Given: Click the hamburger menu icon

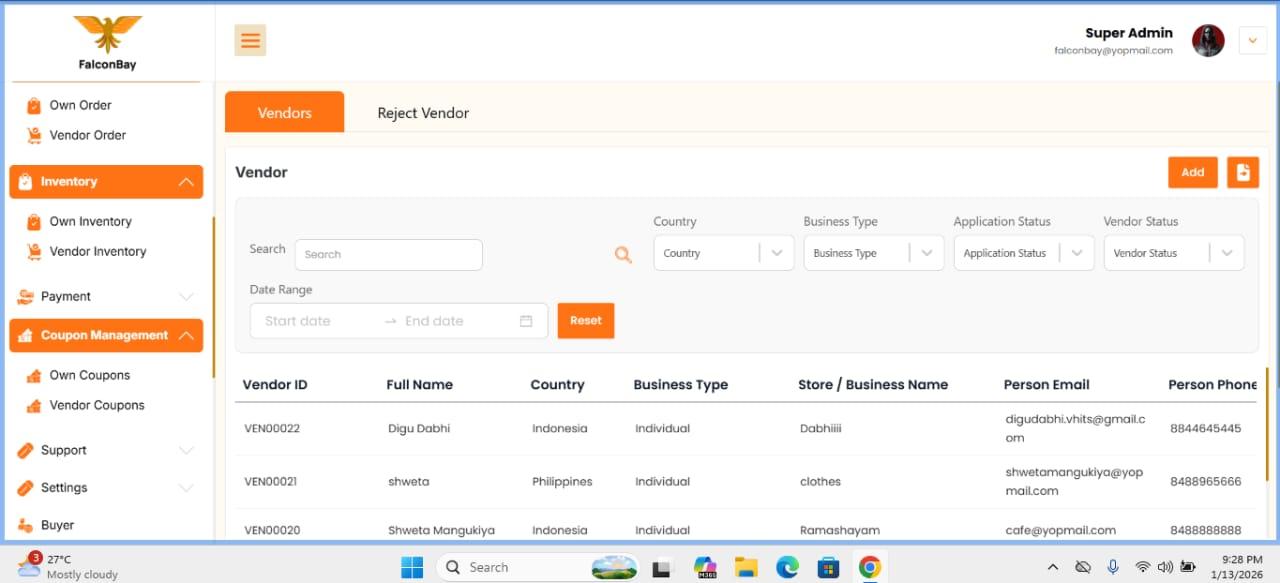Looking at the screenshot, I should point(250,40).
